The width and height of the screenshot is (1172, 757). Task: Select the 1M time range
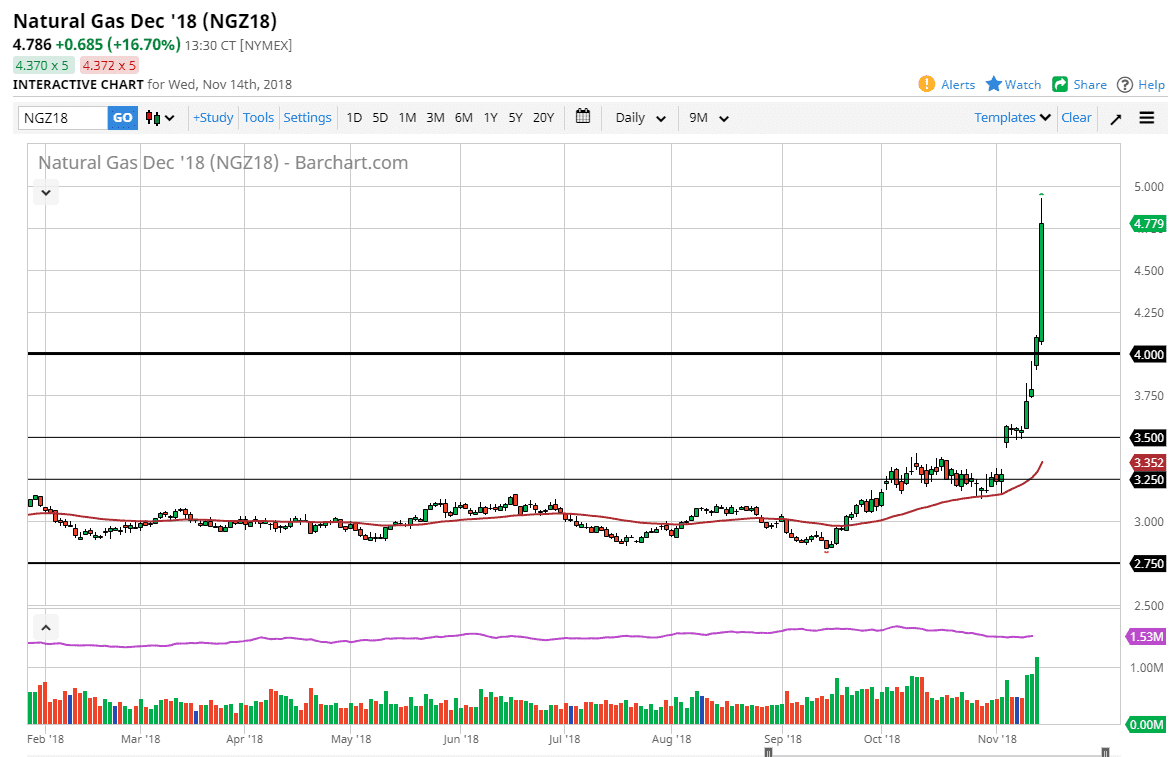(407, 118)
